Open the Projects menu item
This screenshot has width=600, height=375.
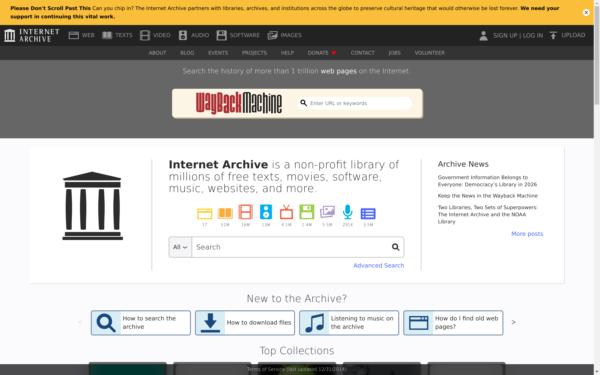click(254, 53)
